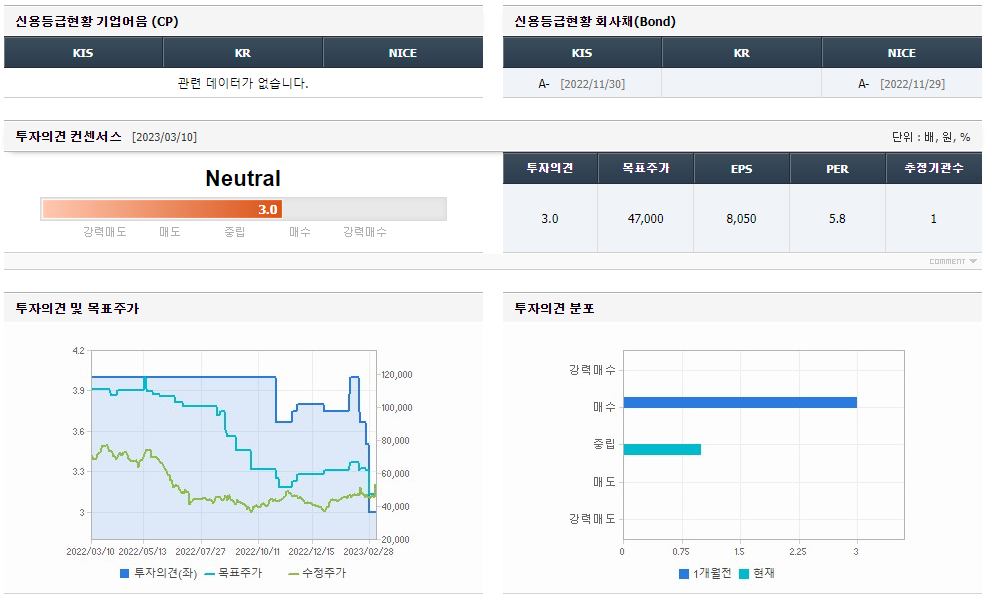Click the 투자의견 컨센서스 heading
The width and height of the screenshot is (987, 598).
(69, 137)
